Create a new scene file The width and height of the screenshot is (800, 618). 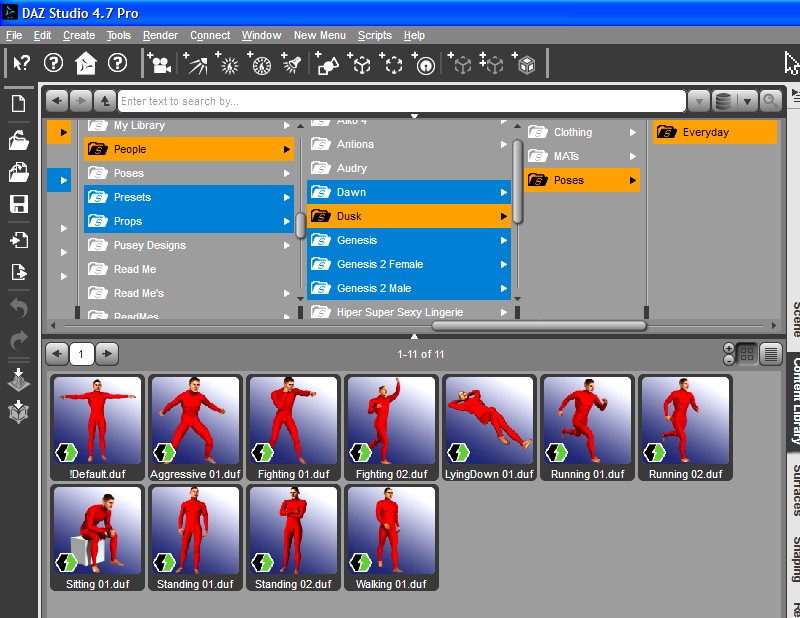19,104
